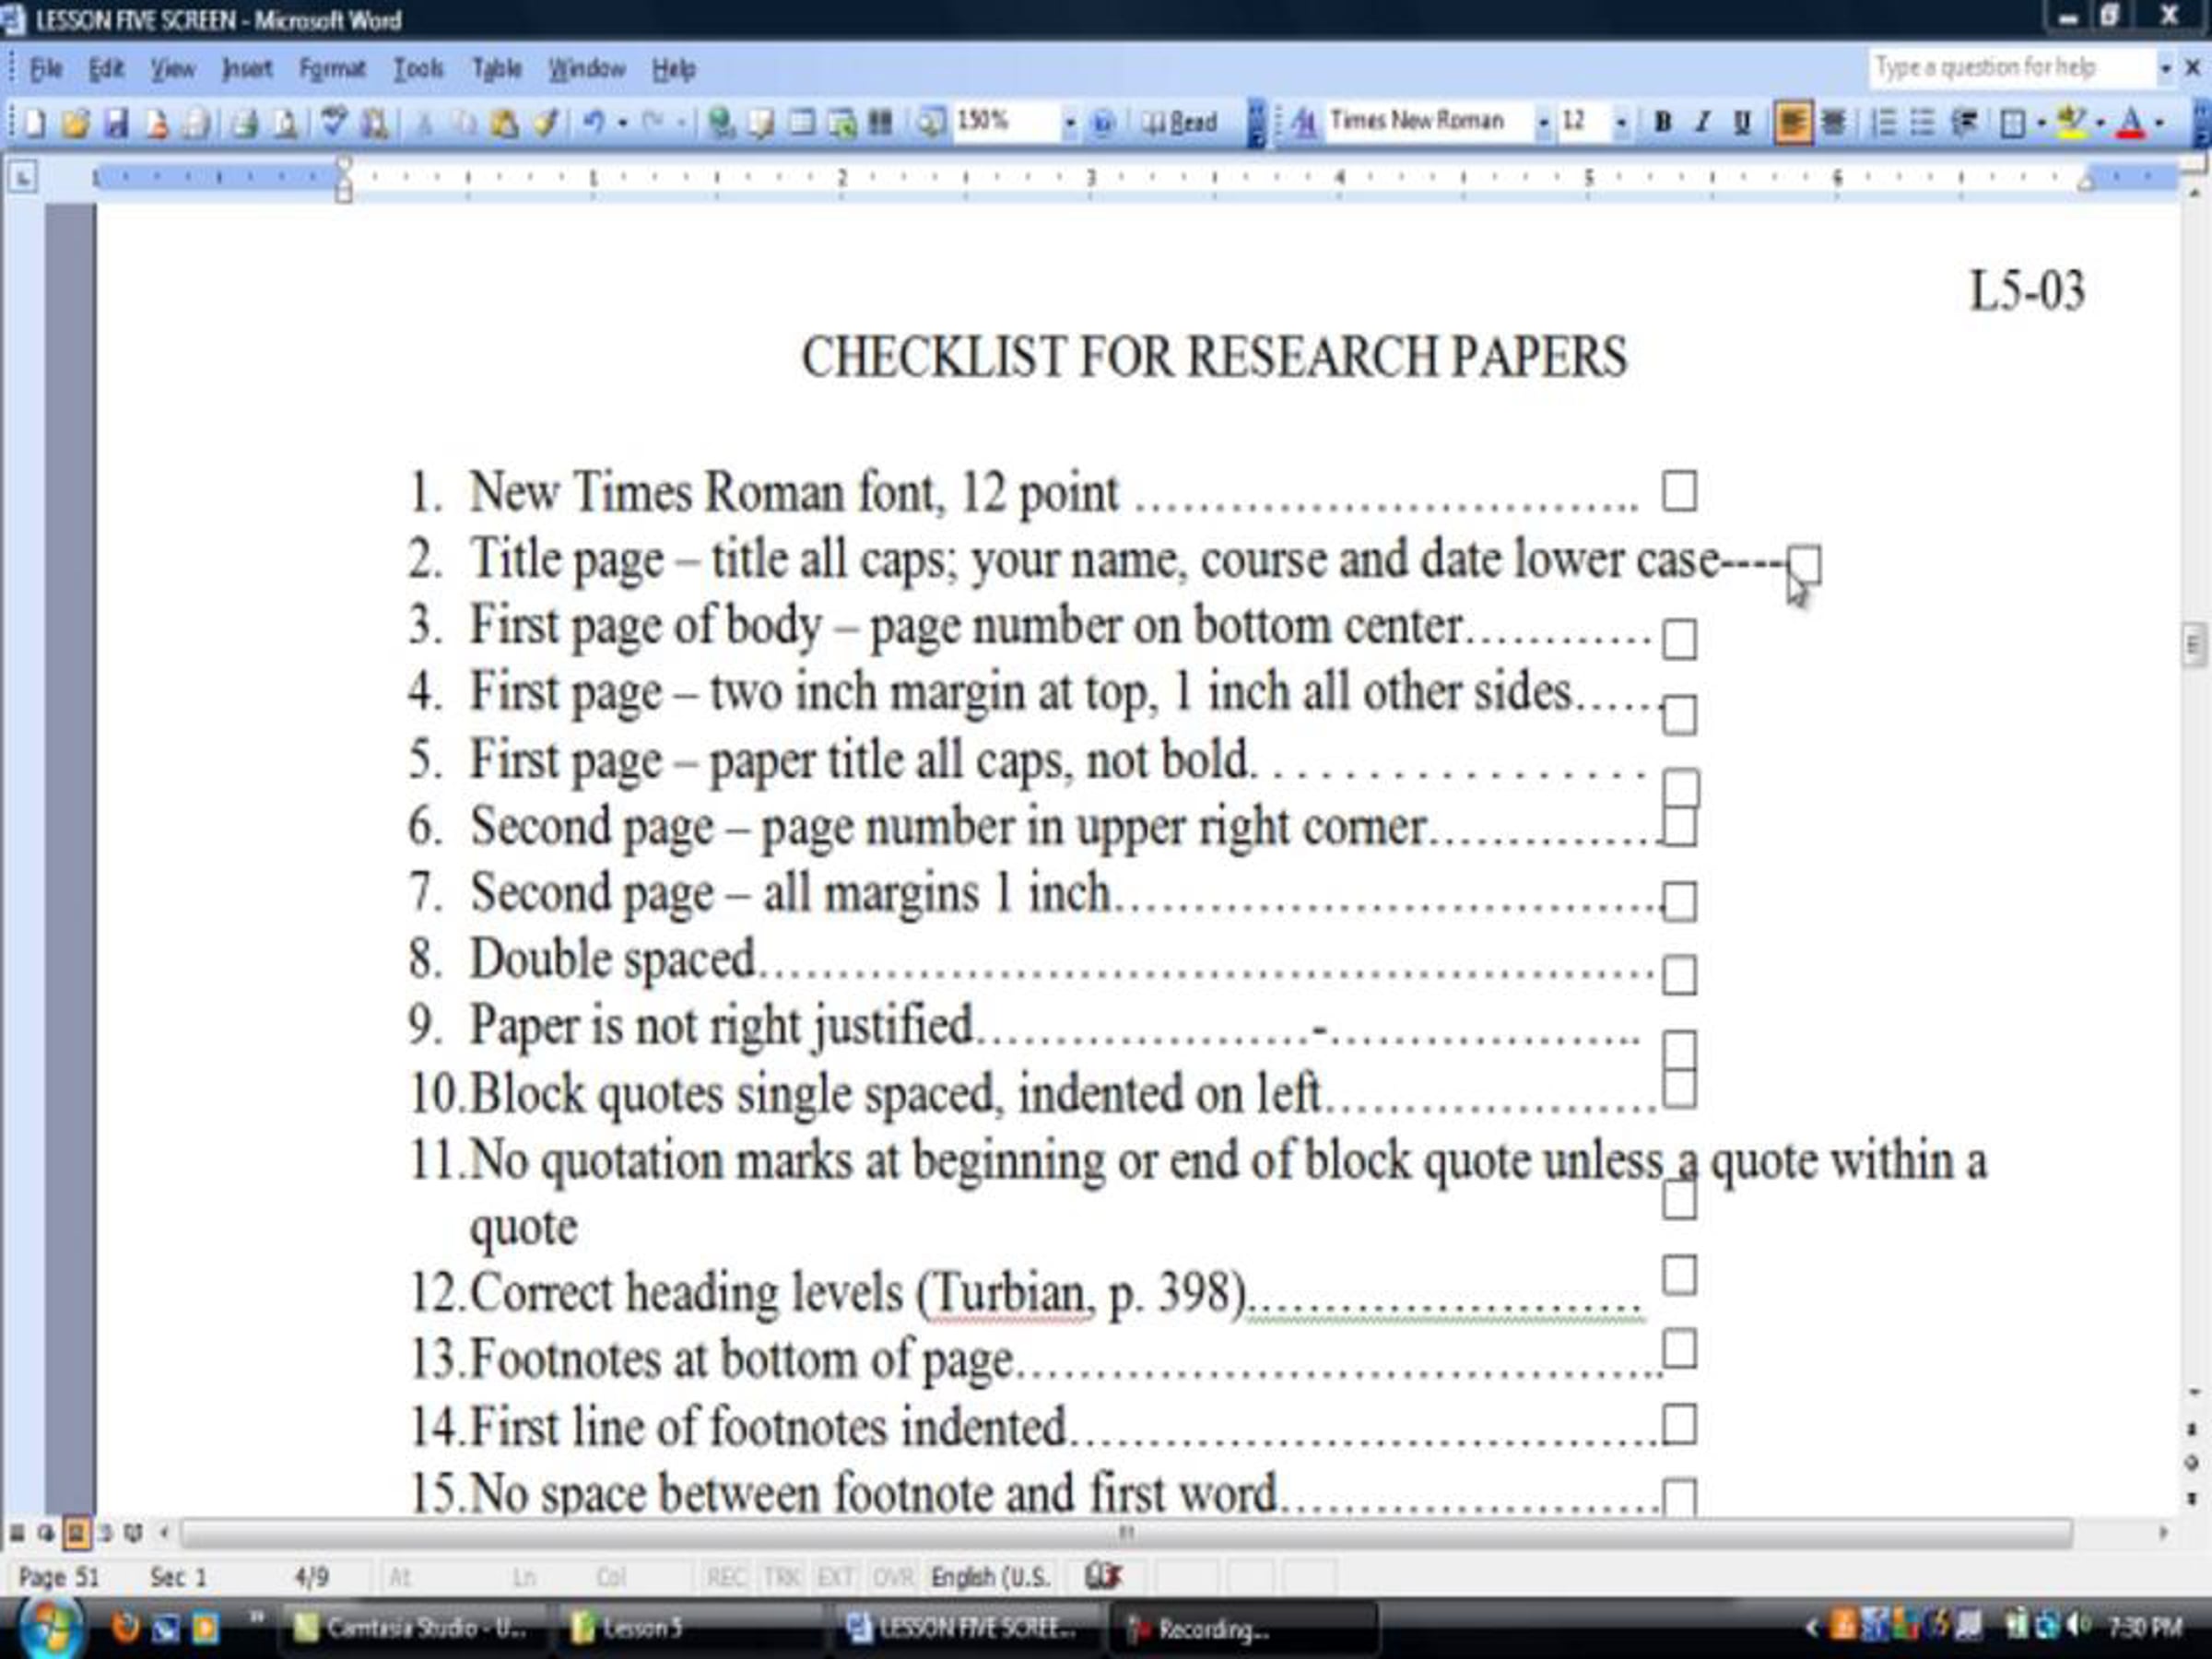Switch to Lesson 5 taskbar window

(640, 1628)
